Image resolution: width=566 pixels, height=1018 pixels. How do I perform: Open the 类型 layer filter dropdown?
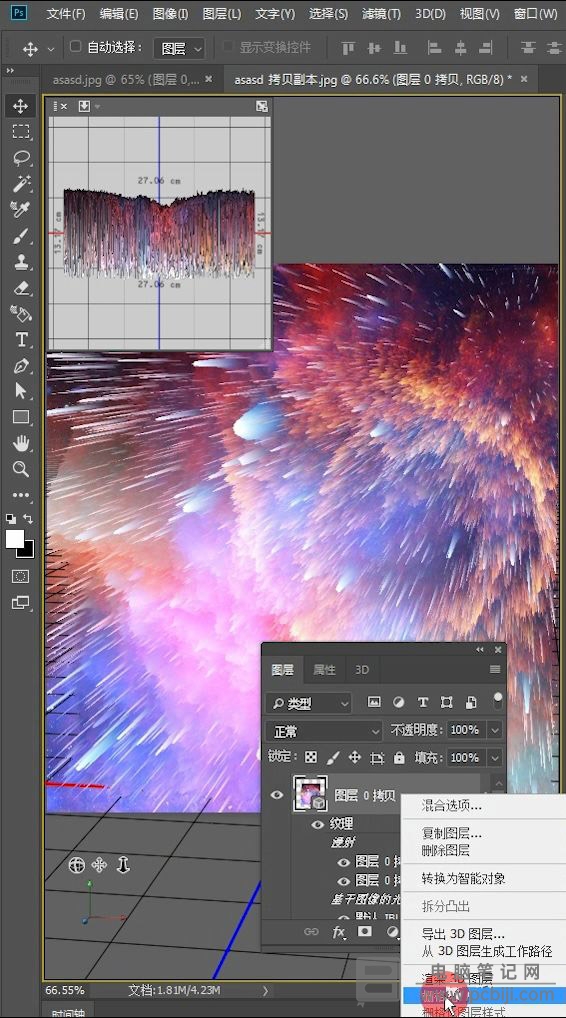308,702
